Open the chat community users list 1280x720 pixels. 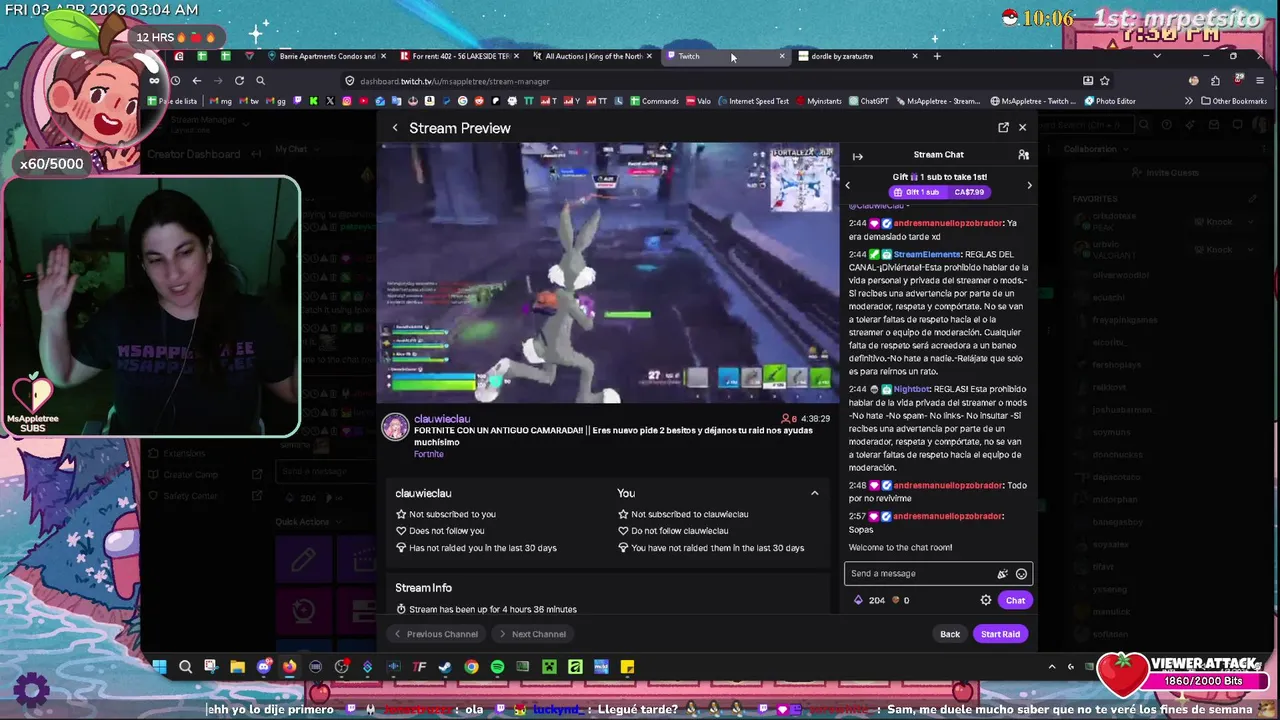pyautogui.click(x=1023, y=155)
